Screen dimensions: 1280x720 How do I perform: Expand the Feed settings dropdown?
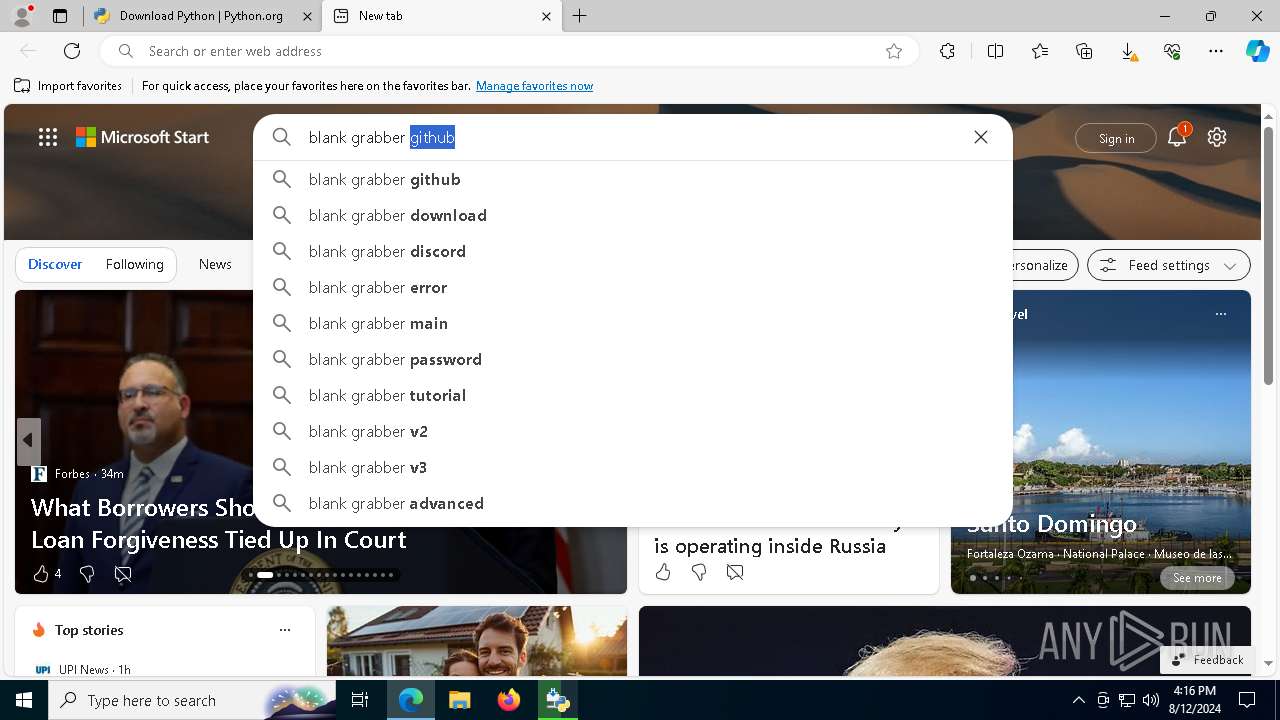pyautogui.click(x=1168, y=265)
